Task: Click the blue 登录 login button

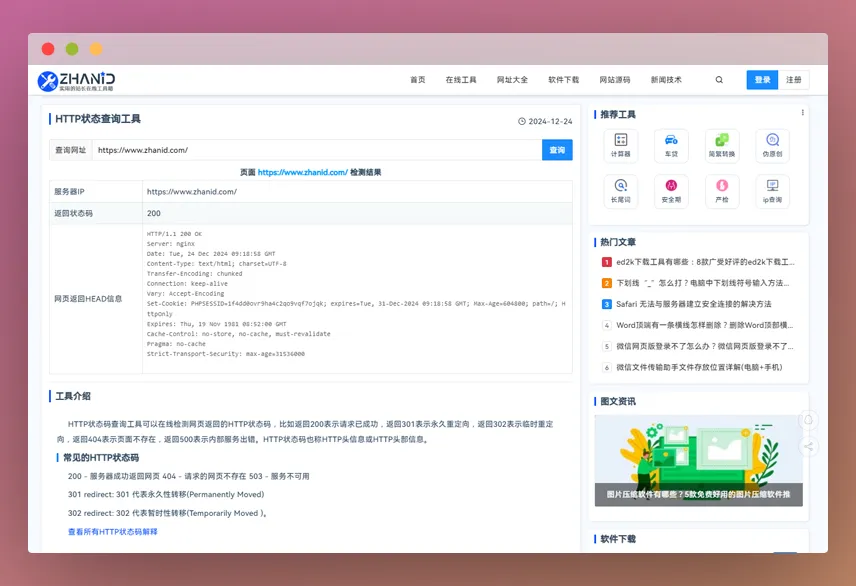Action: pyautogui.click(x=761, y=80)
